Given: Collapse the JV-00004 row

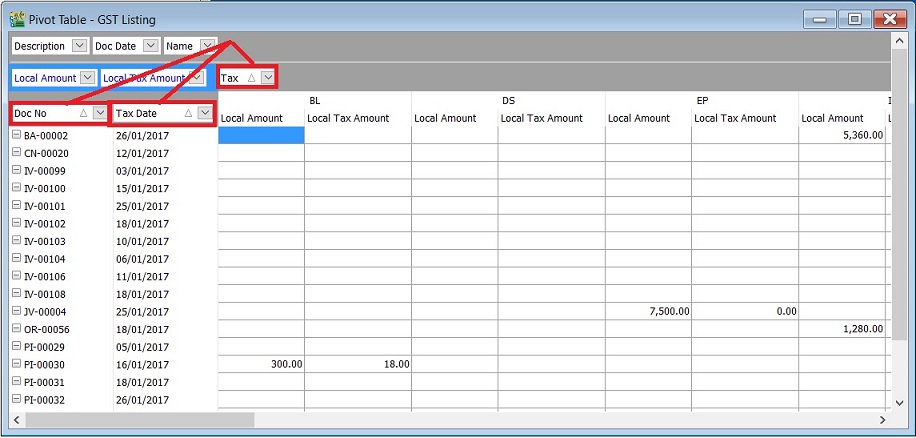Looking at the screenshot, I should [17, 311].
